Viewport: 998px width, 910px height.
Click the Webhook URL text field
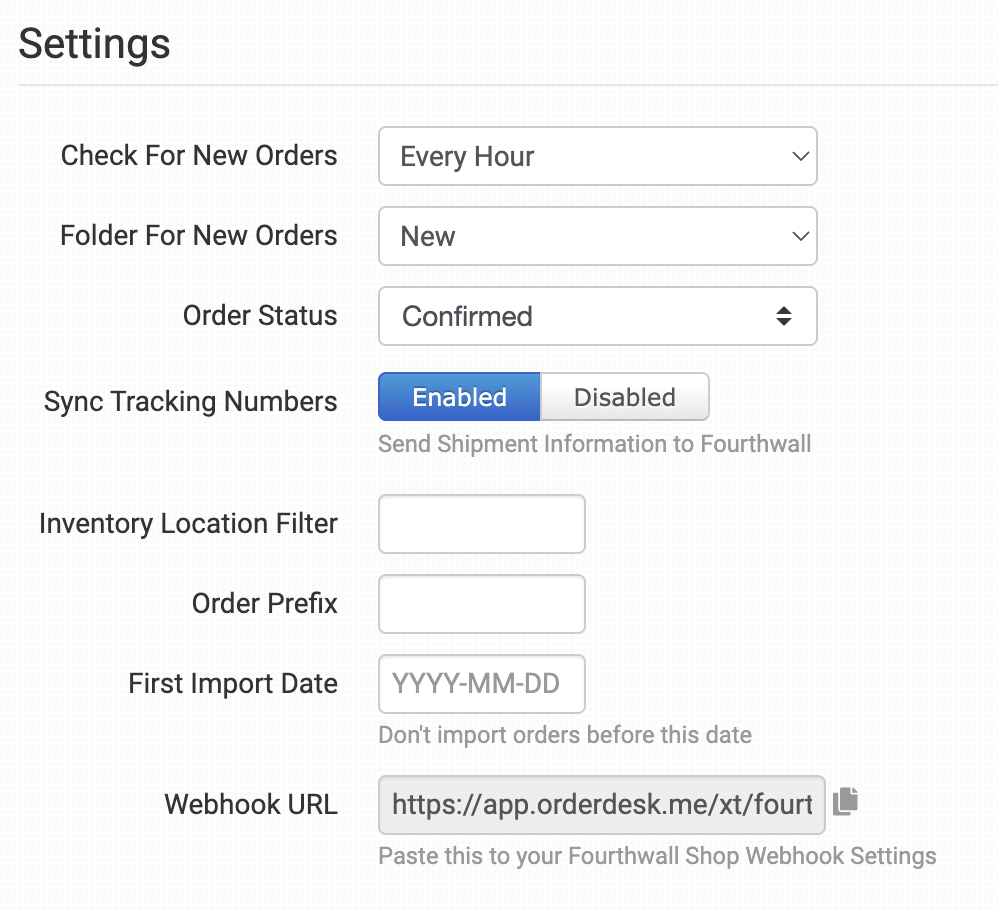pos(601,805)
